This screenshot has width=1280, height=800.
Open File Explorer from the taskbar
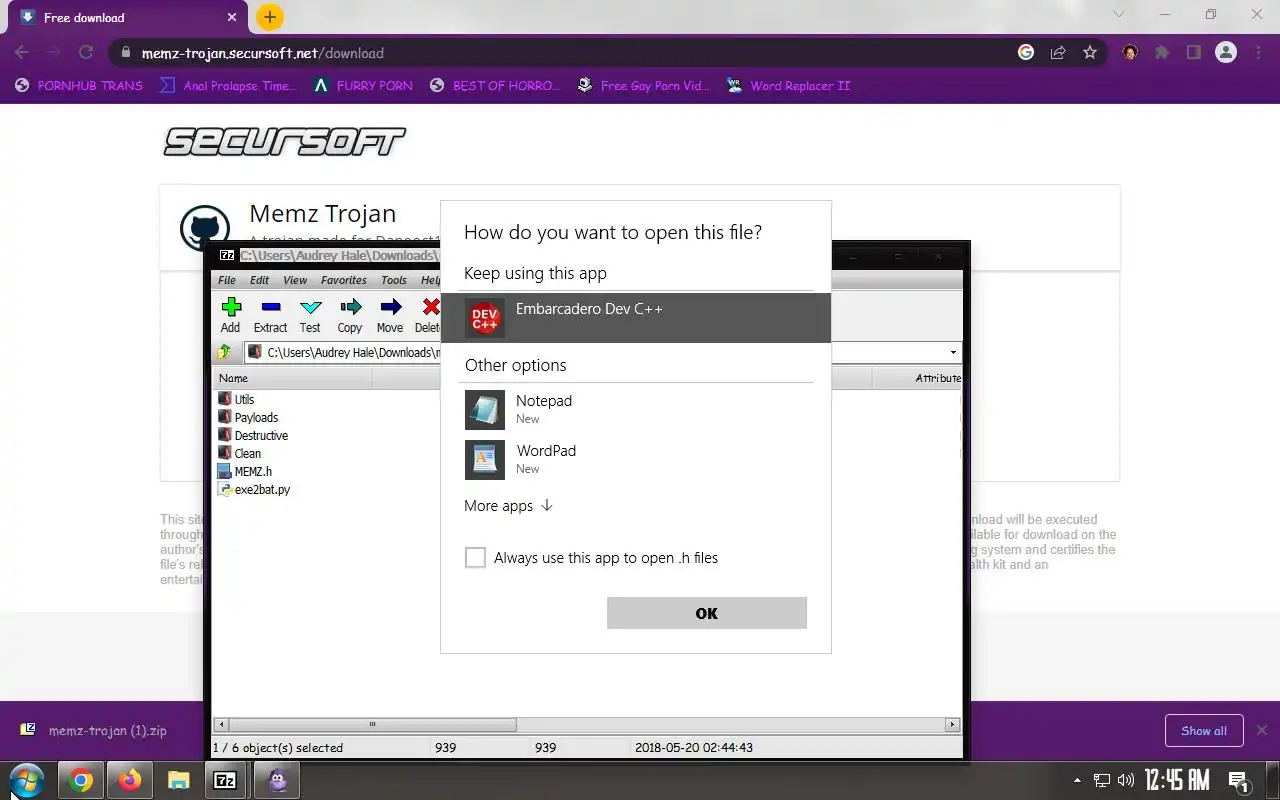pos(178,781)
